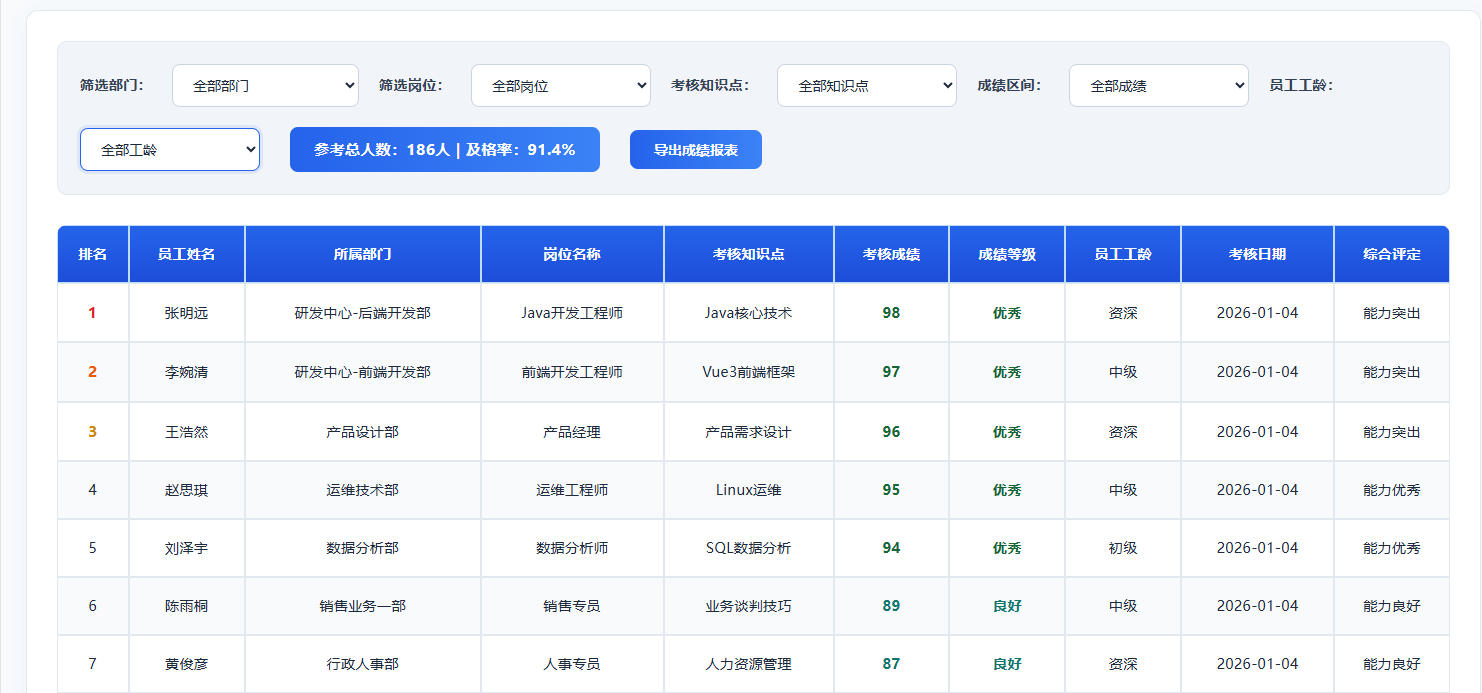Open the 全部工龄 seniority dropdown
Viewport: 1482px width, 693px height.
point(170,150)
